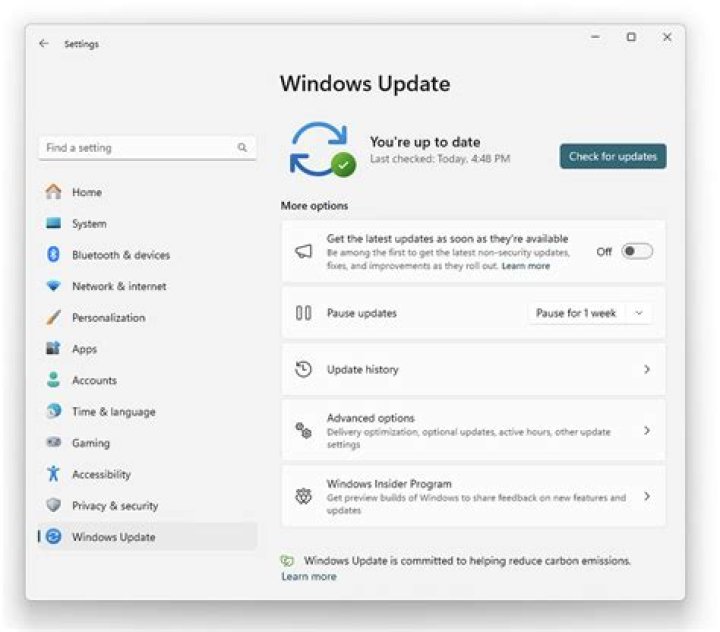The width and height of the screenshot is (720, 632).
Task: Click the Find a setting search box
Action: coord(147,147)
